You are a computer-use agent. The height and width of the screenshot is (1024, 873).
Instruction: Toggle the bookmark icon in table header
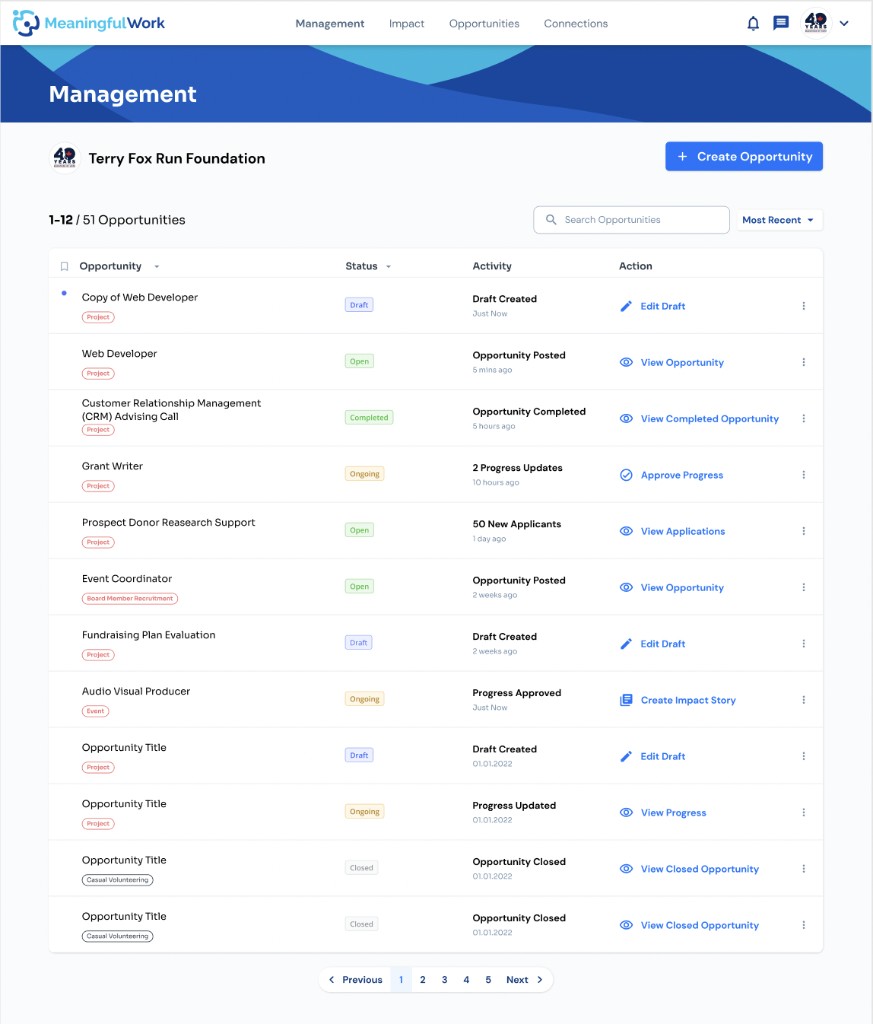(64, 266)
